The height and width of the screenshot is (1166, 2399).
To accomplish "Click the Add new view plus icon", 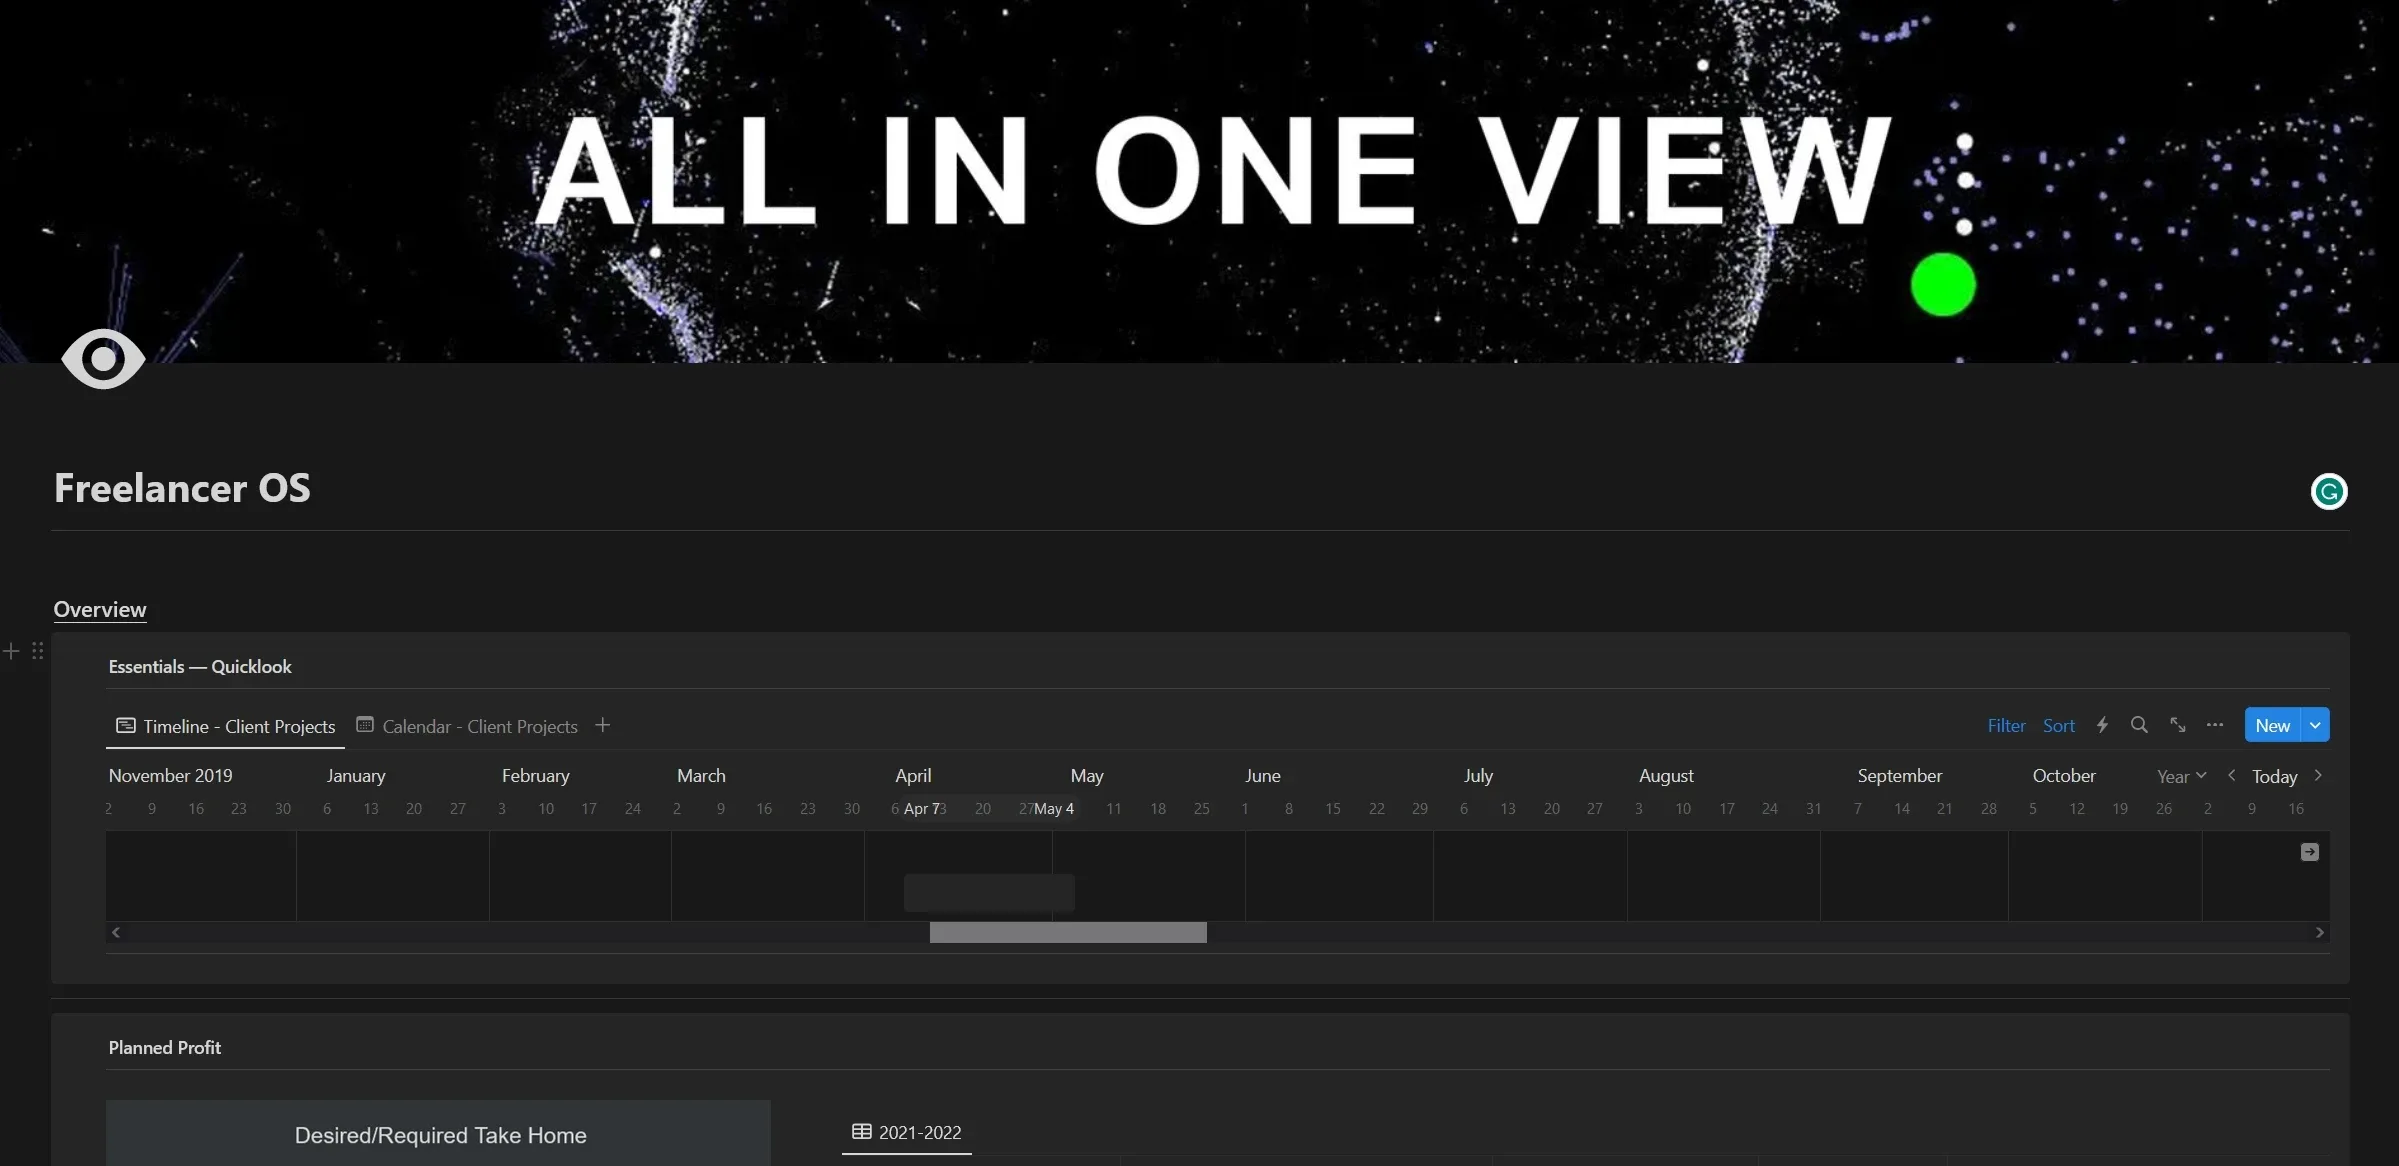I will click(603, 724).
